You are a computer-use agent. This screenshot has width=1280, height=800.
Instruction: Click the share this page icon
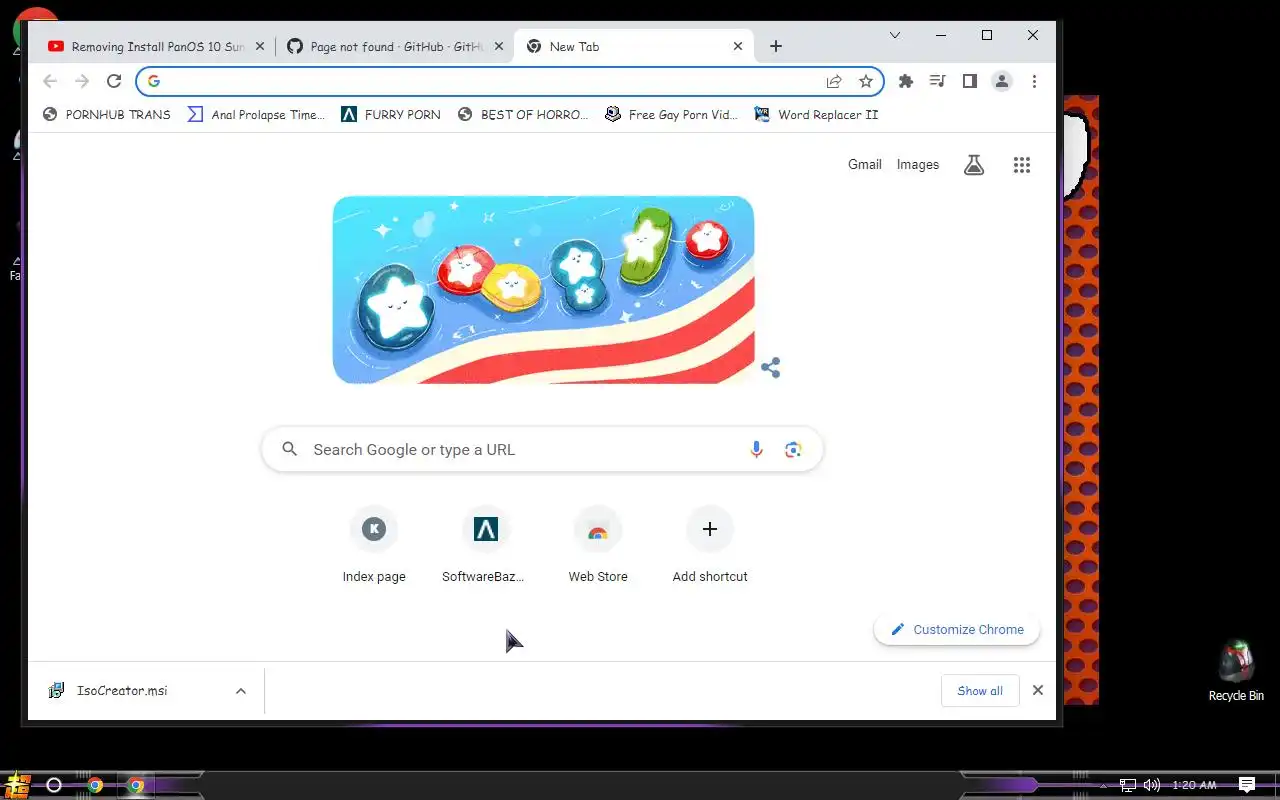click(833, 81)
